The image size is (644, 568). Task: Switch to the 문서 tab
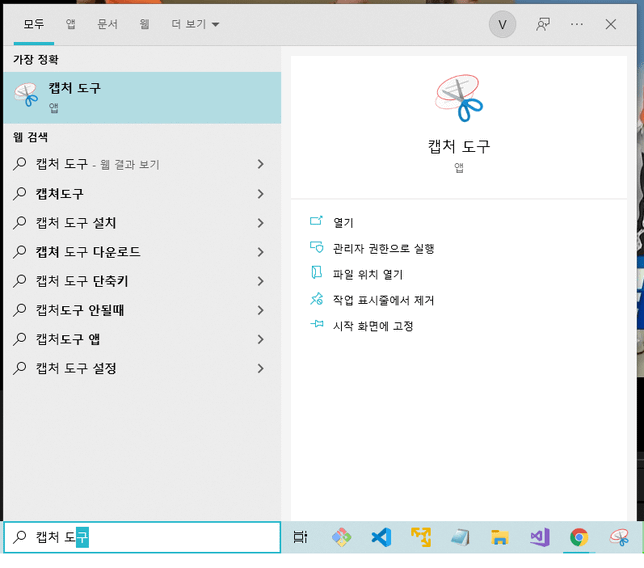(107, 24)
